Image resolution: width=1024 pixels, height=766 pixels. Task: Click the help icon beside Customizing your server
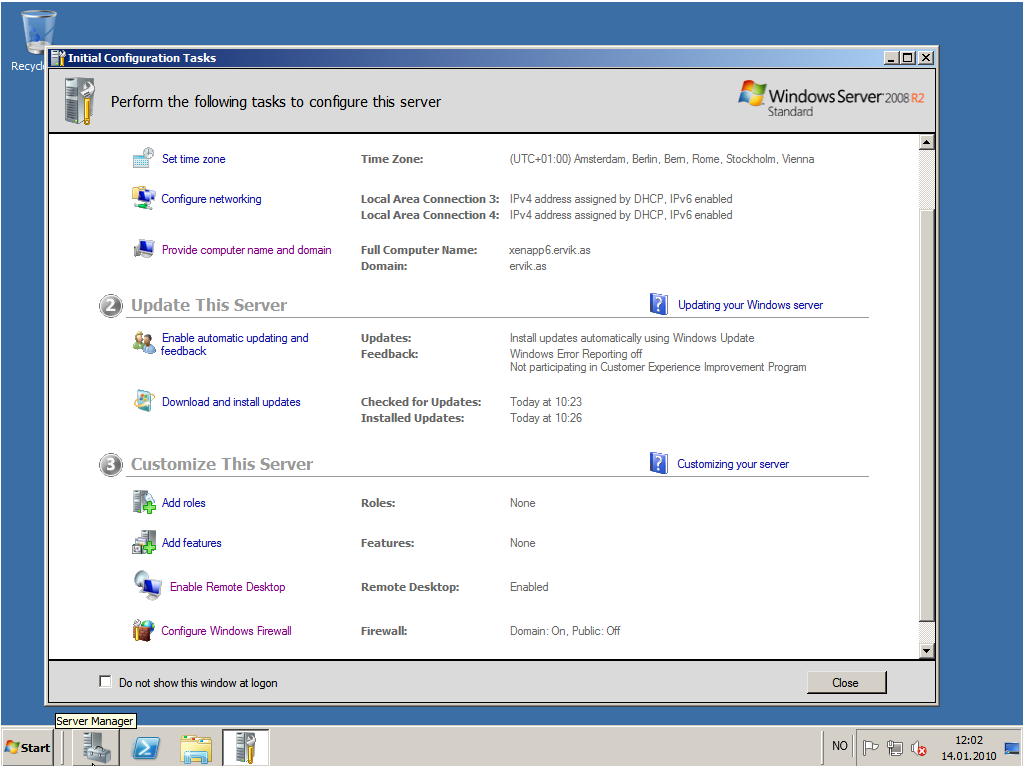pyautogui.click(x=659, y=463)
